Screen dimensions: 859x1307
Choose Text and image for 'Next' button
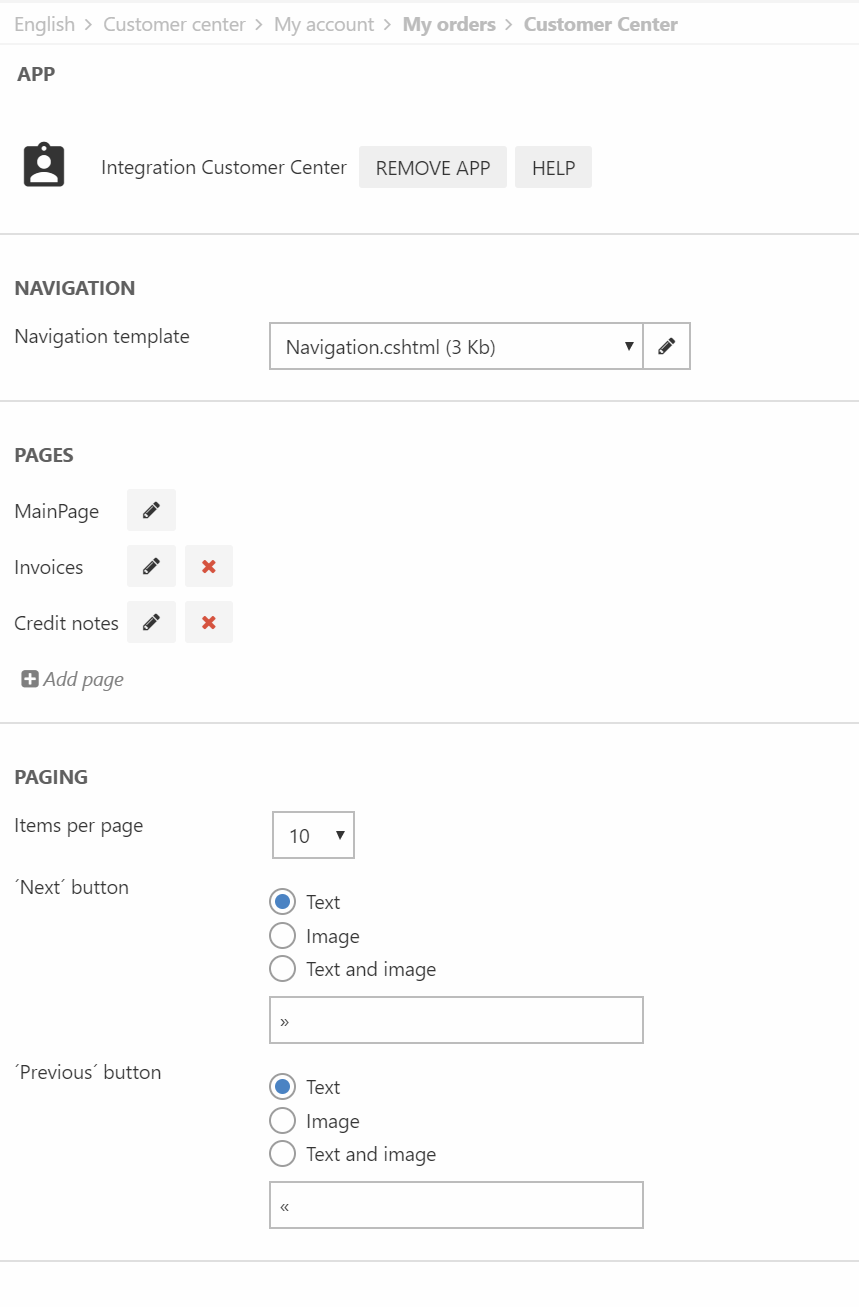(x=283, y=969)
